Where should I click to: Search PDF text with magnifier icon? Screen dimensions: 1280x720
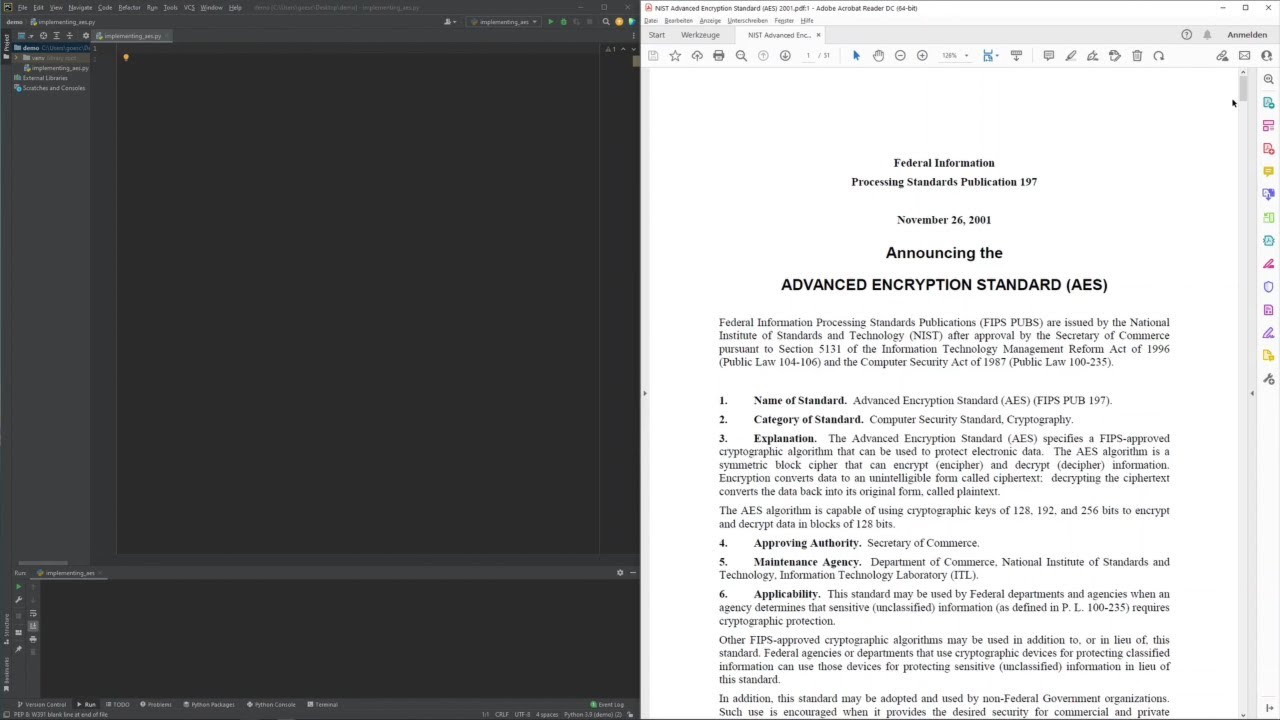point(741,56)
